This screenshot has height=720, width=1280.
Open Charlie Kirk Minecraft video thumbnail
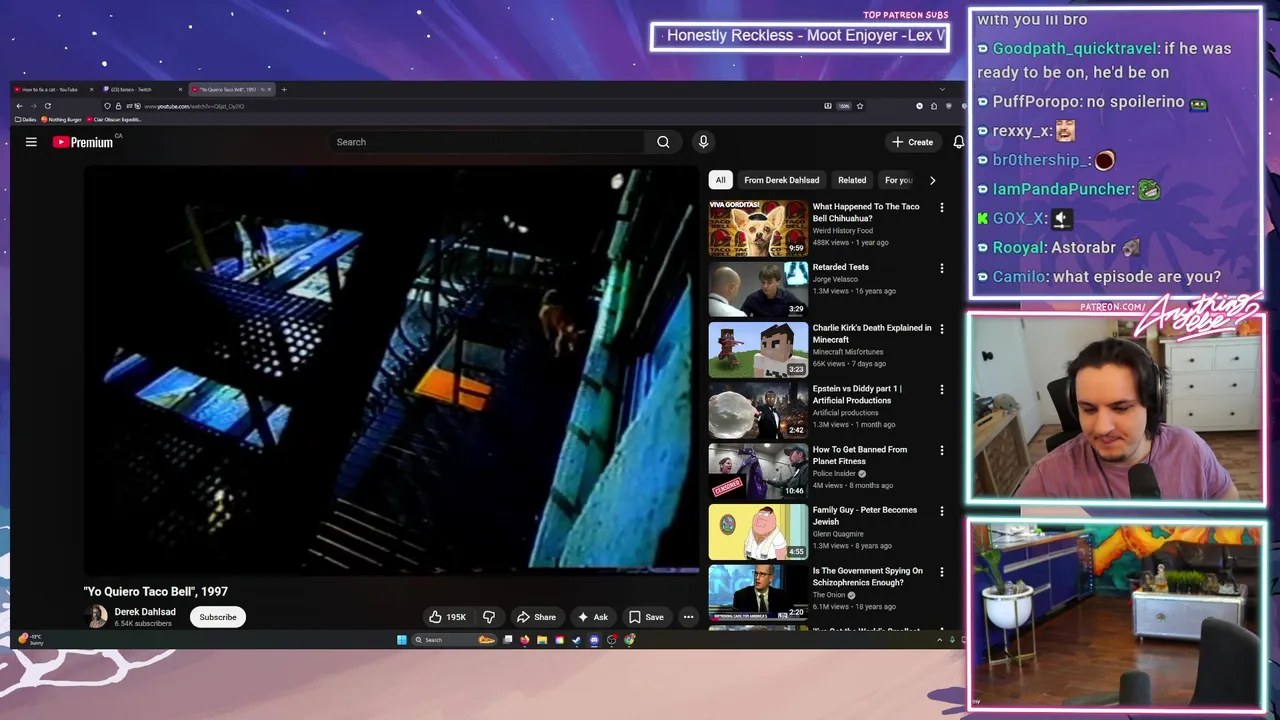coord(758,350)
